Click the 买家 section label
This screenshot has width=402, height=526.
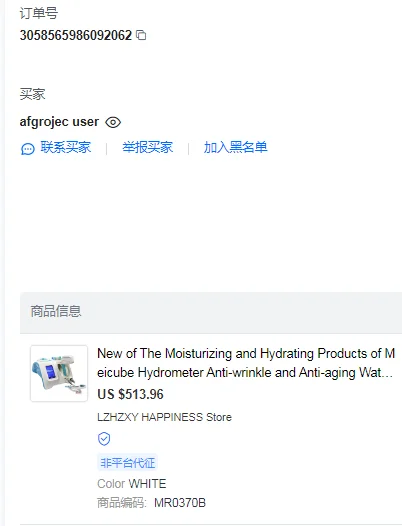(x=32, y=94)
